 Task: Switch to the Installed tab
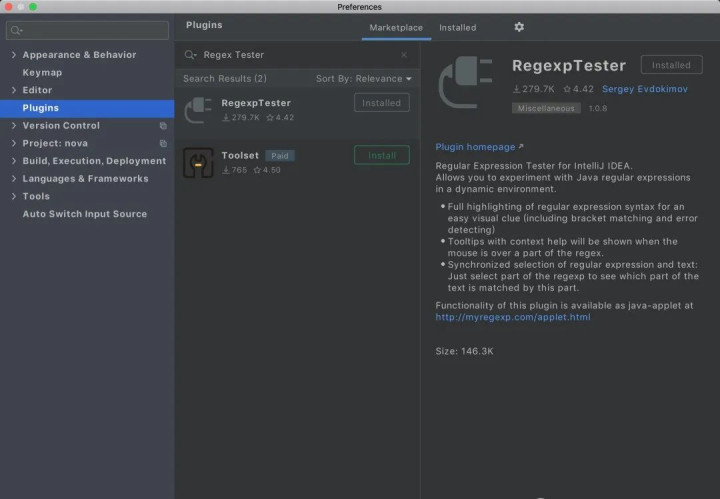pos(457,27)
